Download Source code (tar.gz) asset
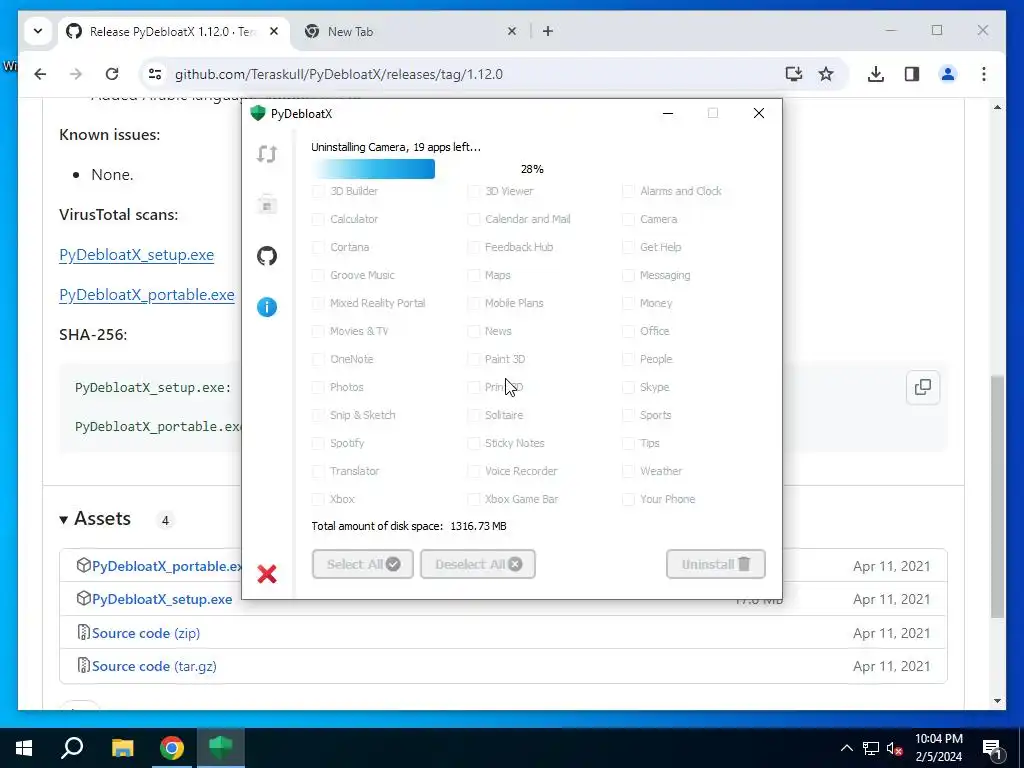This screenshot has width=1024, height=768. click(x=154, y=666)
